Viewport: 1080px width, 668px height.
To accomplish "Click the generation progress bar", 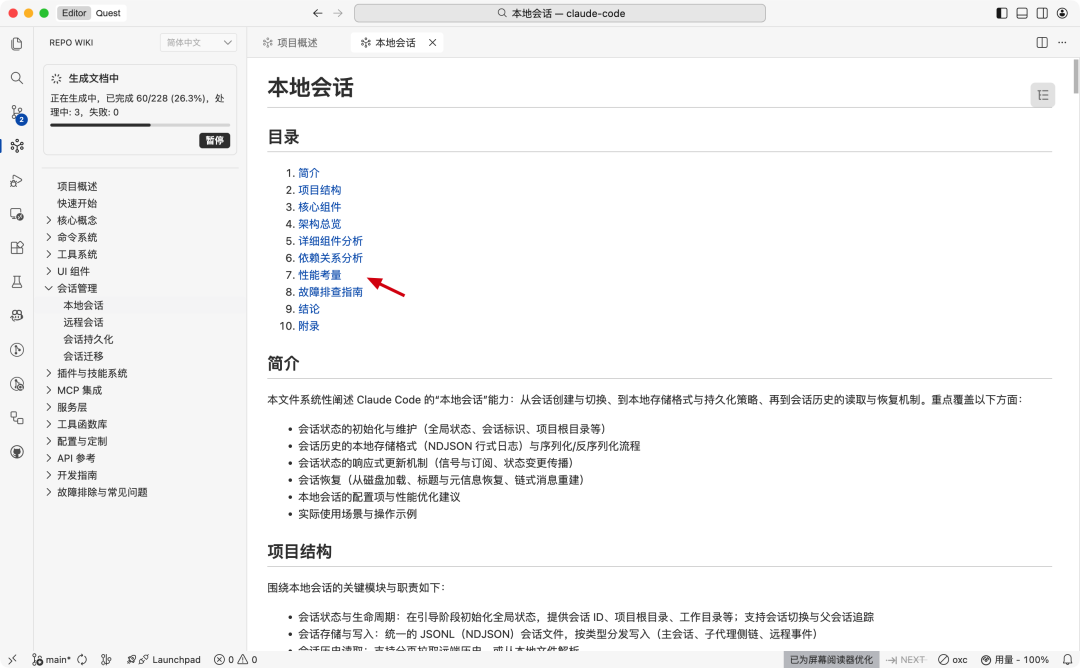I will pyautogui.click(x=139, y=123).
